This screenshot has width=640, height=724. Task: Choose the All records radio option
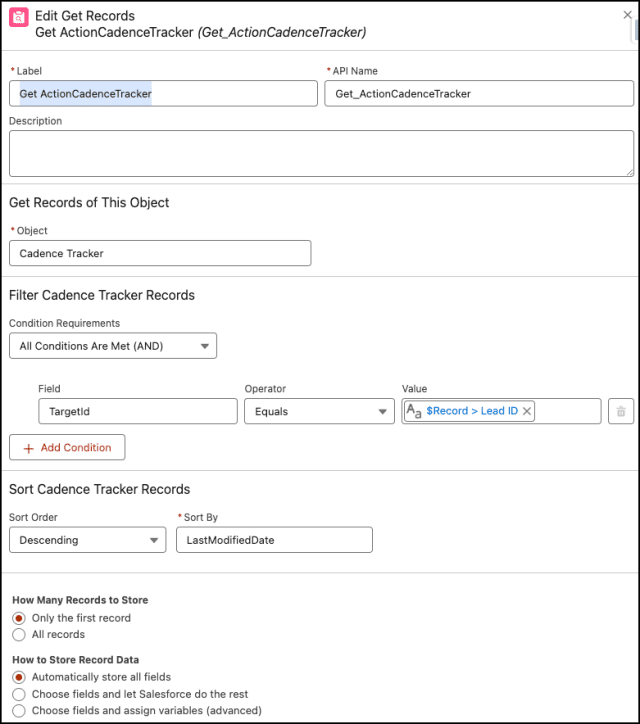point(19,634)
